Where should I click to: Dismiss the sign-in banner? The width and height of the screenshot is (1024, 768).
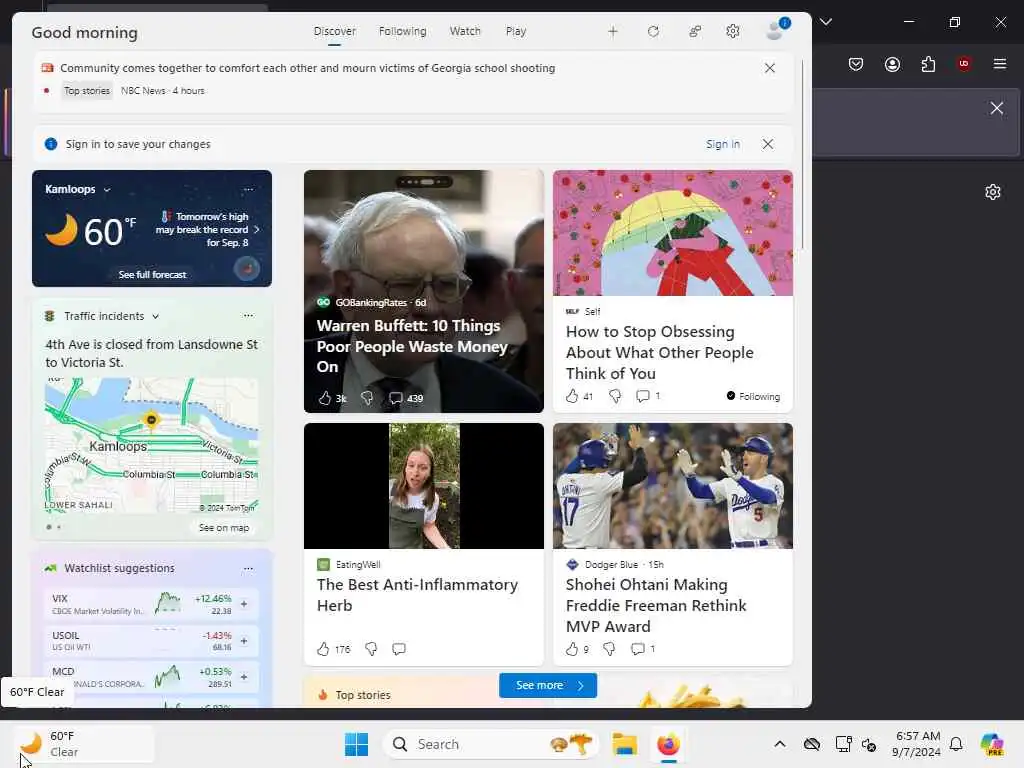click(768, 144)
